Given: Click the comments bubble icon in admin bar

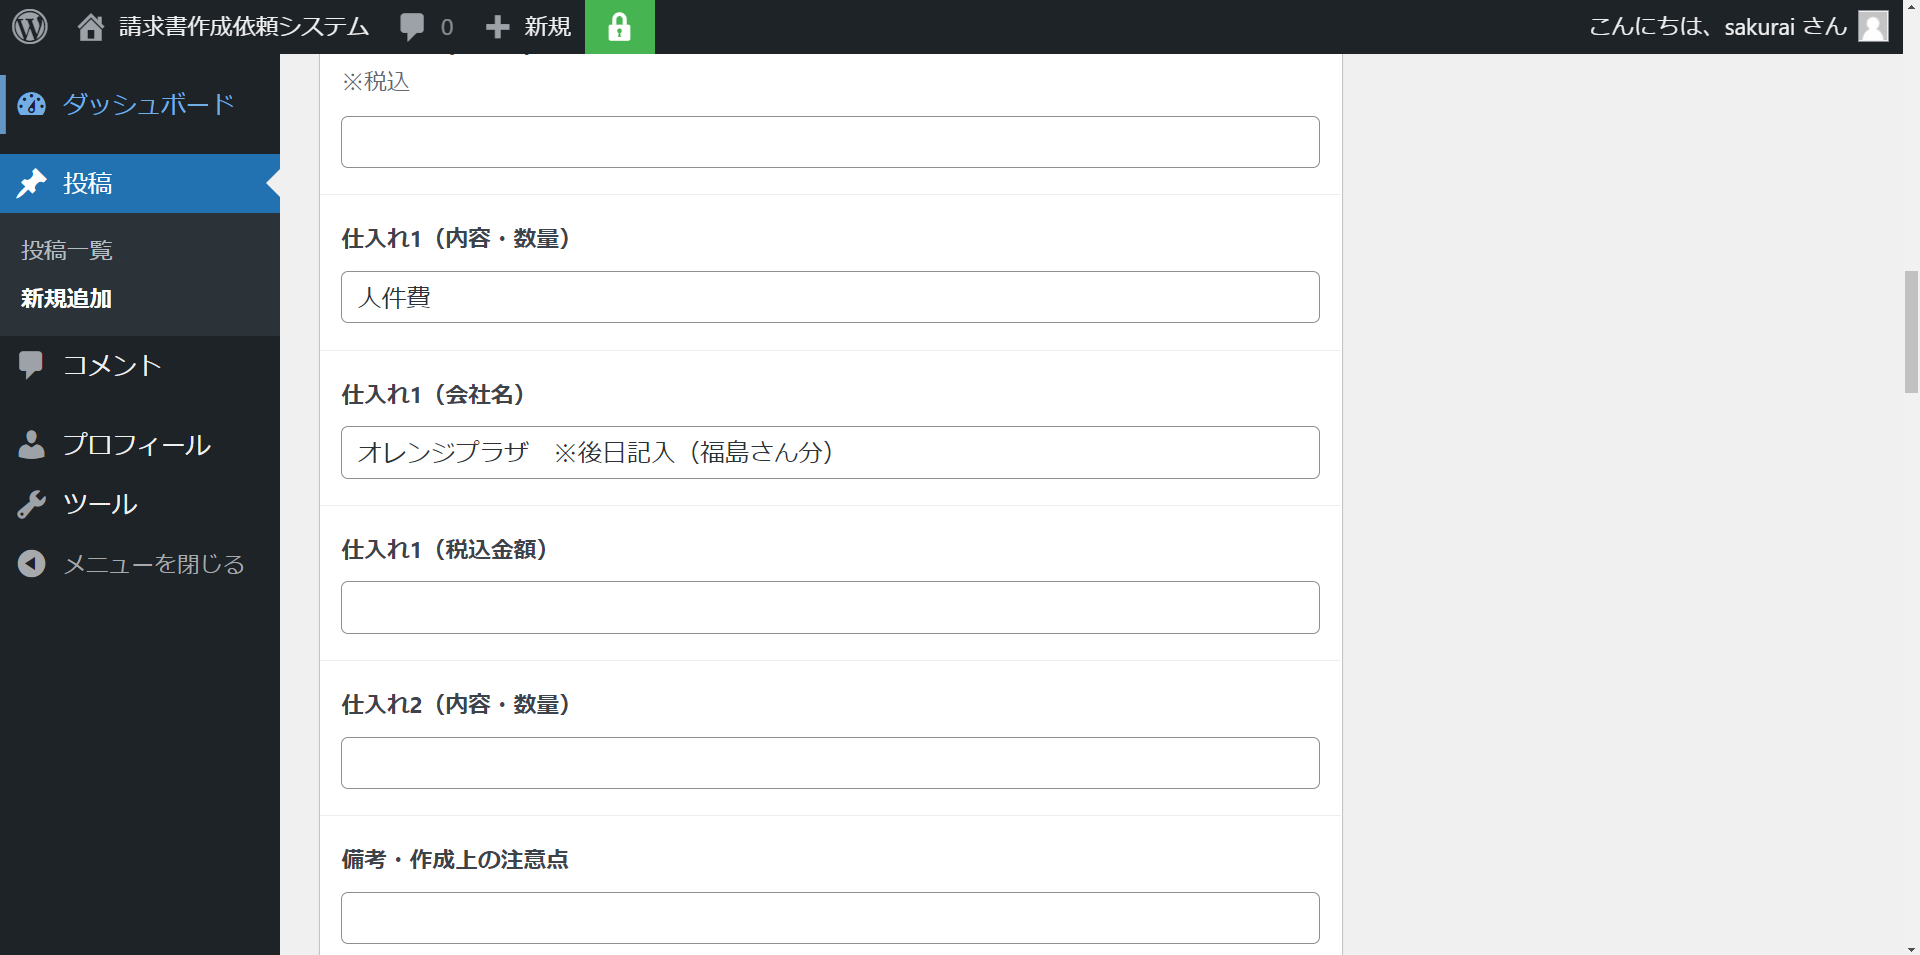Looking at the screenshot, I should pos(412,27).
